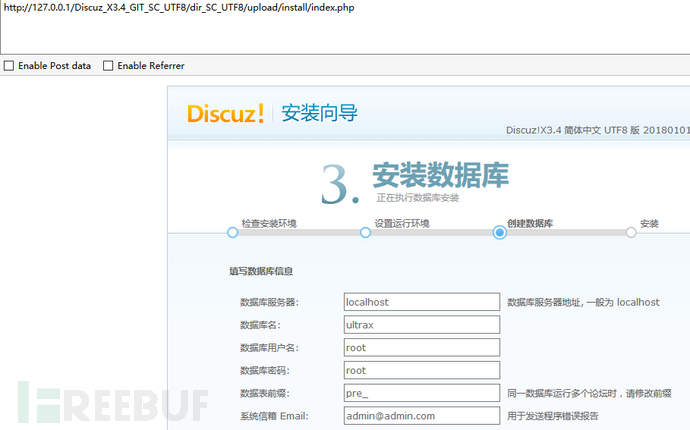Click the 创建数据库 step label

[530, 224]
